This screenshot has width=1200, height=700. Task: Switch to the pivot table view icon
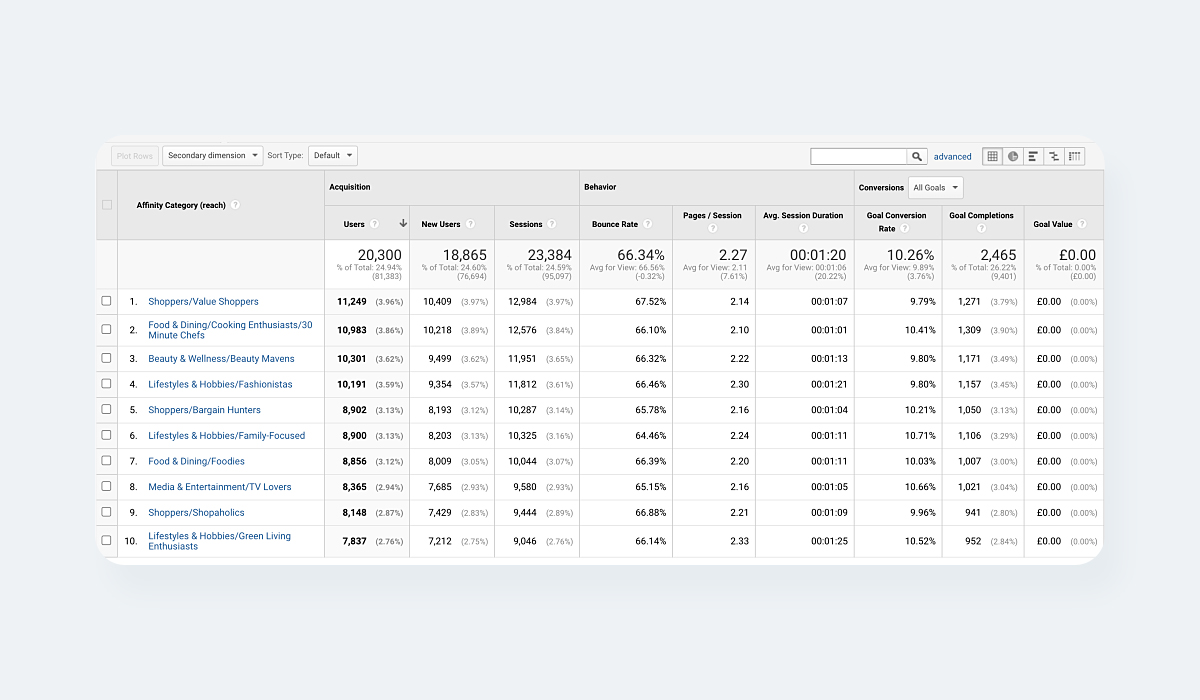[1075, 156]
